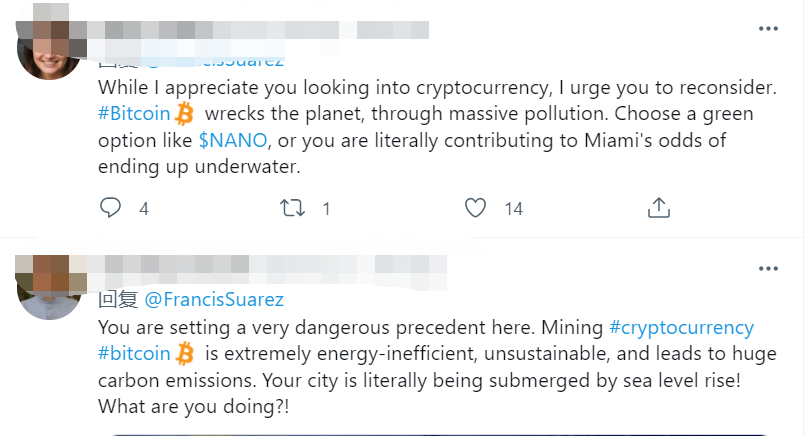Open lowercase #bitcoin hashtag in second tweet

coord(133,353)
